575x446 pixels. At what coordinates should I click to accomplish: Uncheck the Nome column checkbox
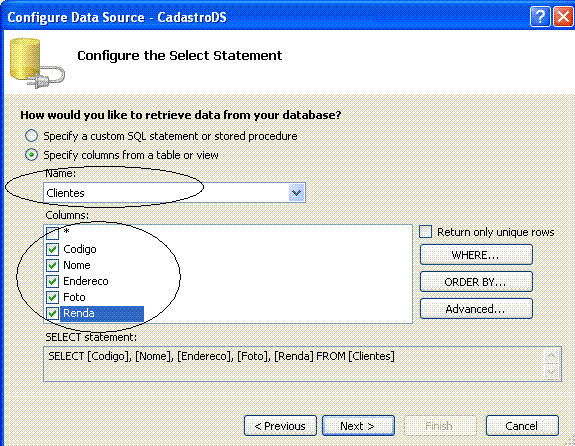point(52,265)
